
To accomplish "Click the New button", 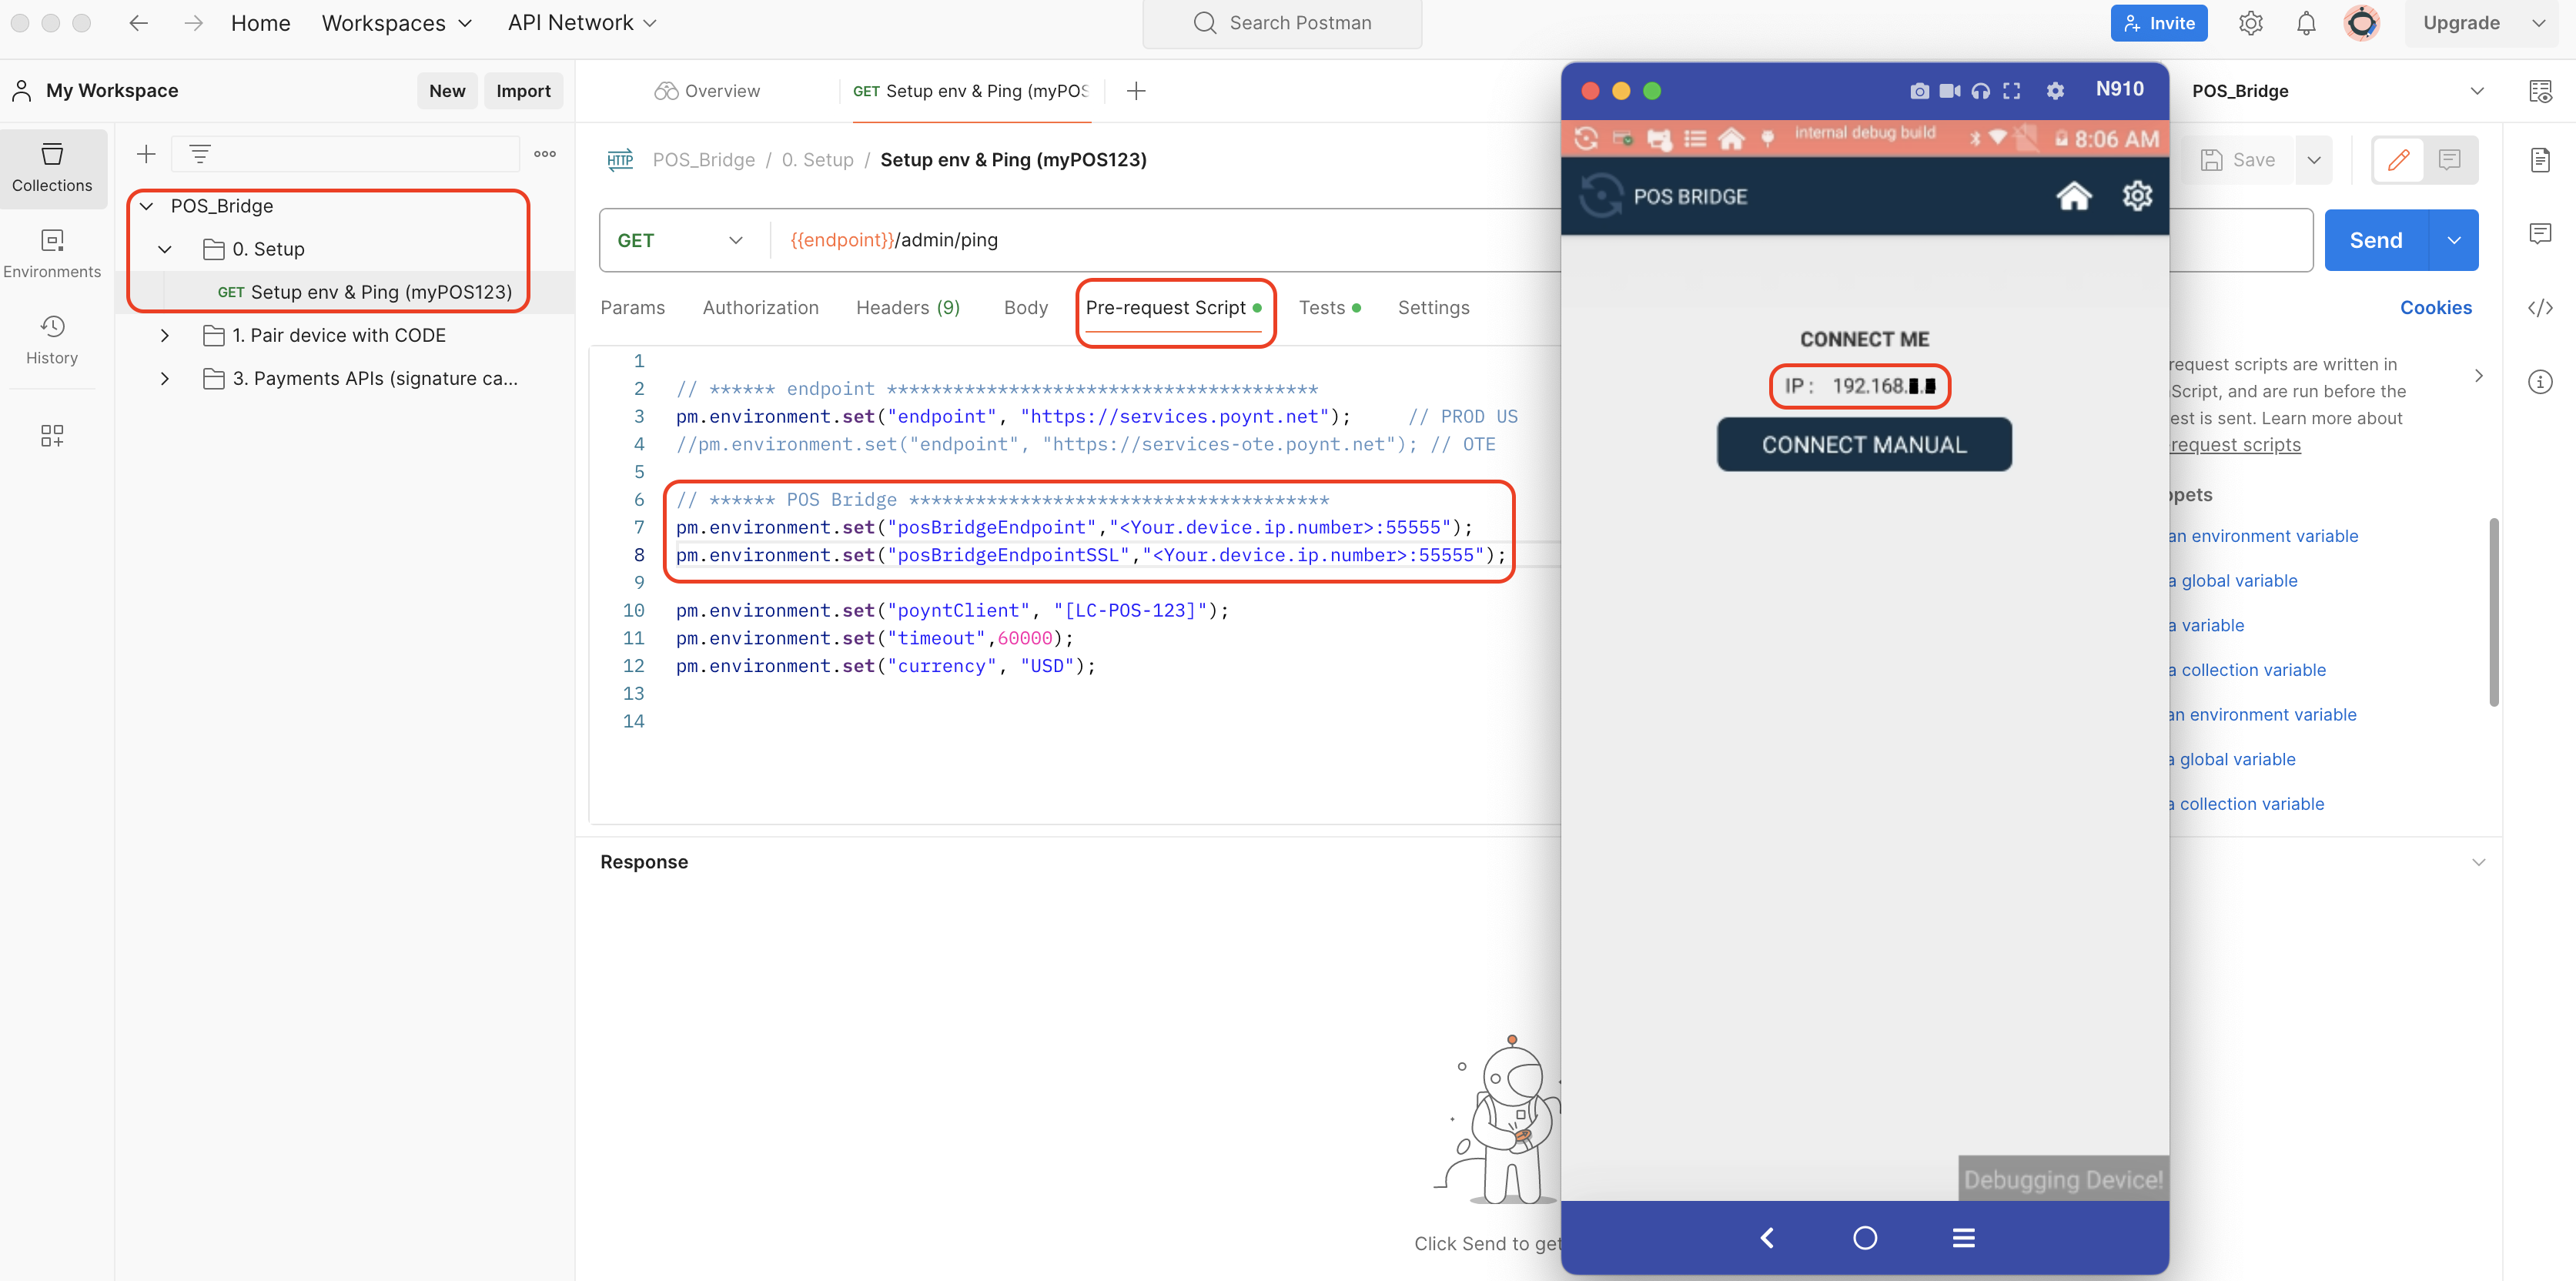I will (447, 91).
